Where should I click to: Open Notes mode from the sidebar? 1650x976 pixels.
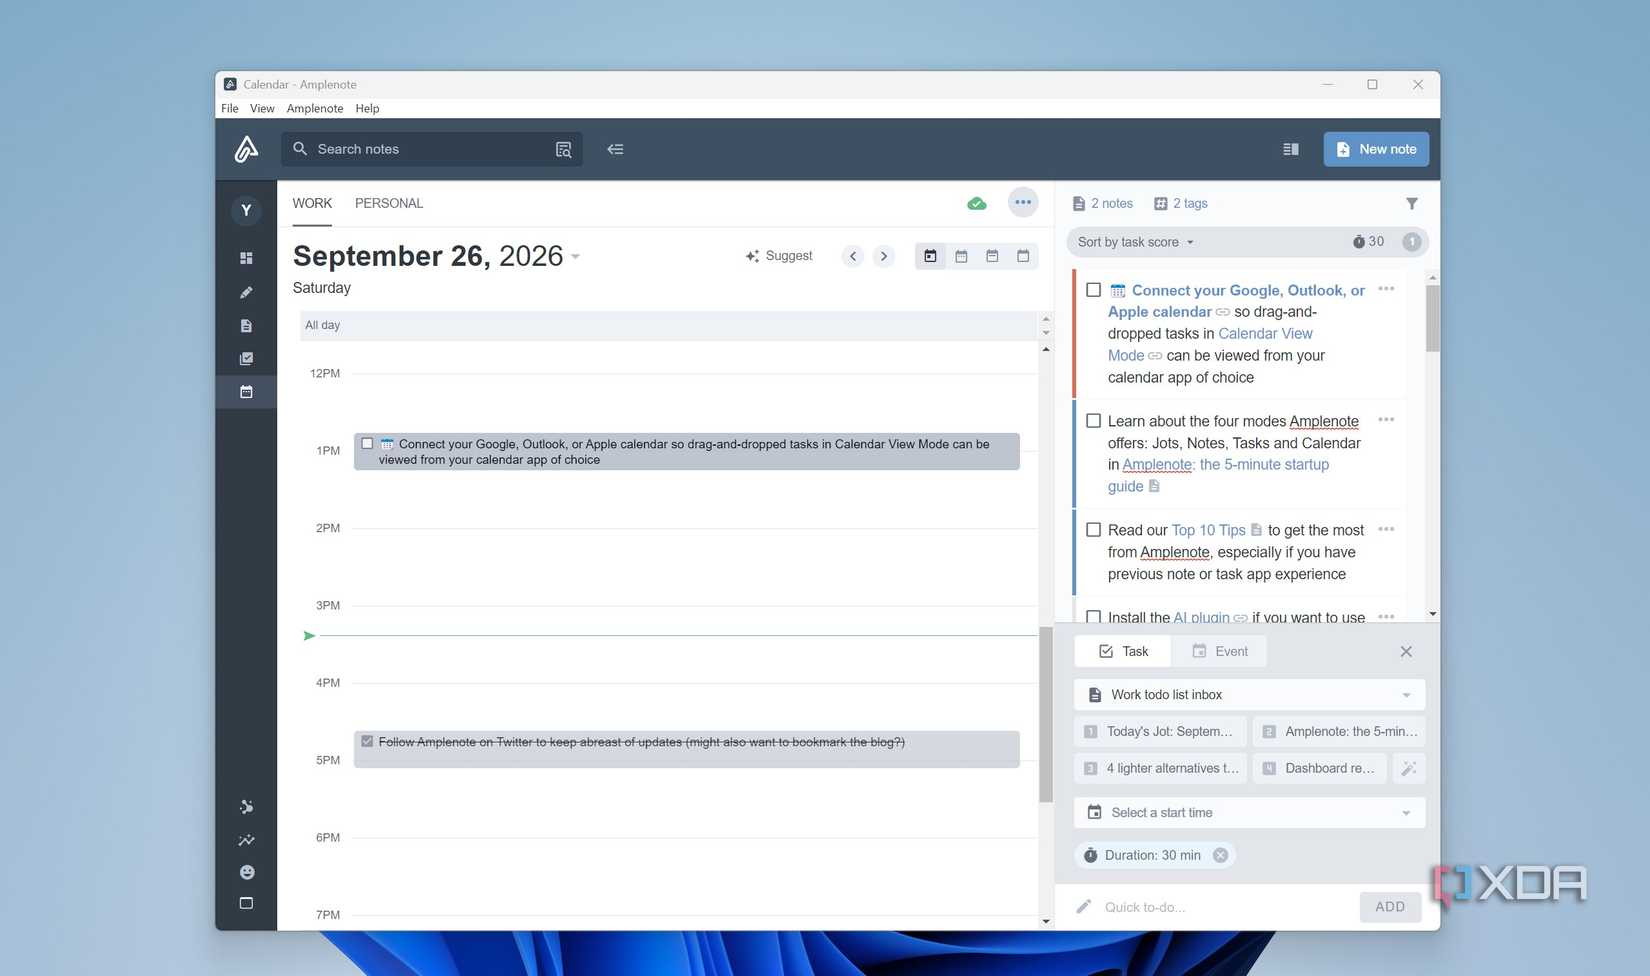246,326
